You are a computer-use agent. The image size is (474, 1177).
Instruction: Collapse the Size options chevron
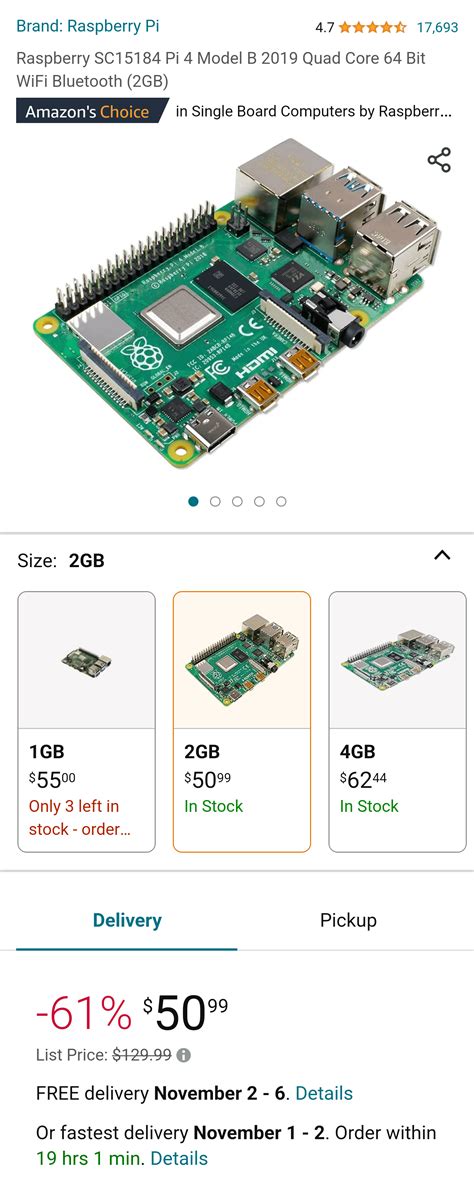(442, 555)
